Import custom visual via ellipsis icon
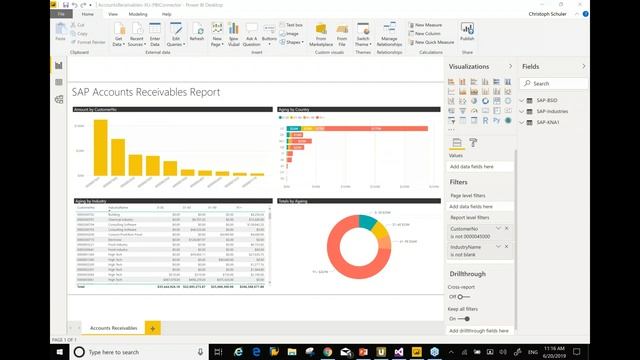640x360 pixels. click(x=451, y=130)
